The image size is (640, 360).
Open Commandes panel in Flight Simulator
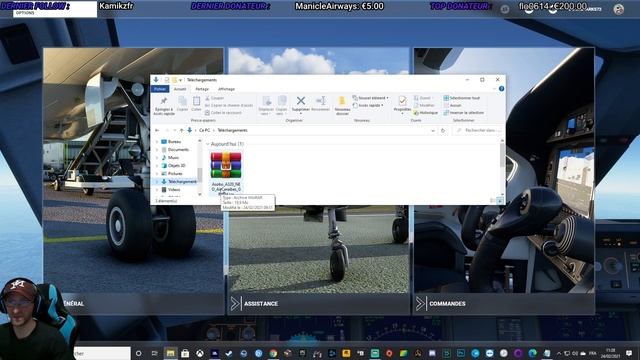(504, 304)
